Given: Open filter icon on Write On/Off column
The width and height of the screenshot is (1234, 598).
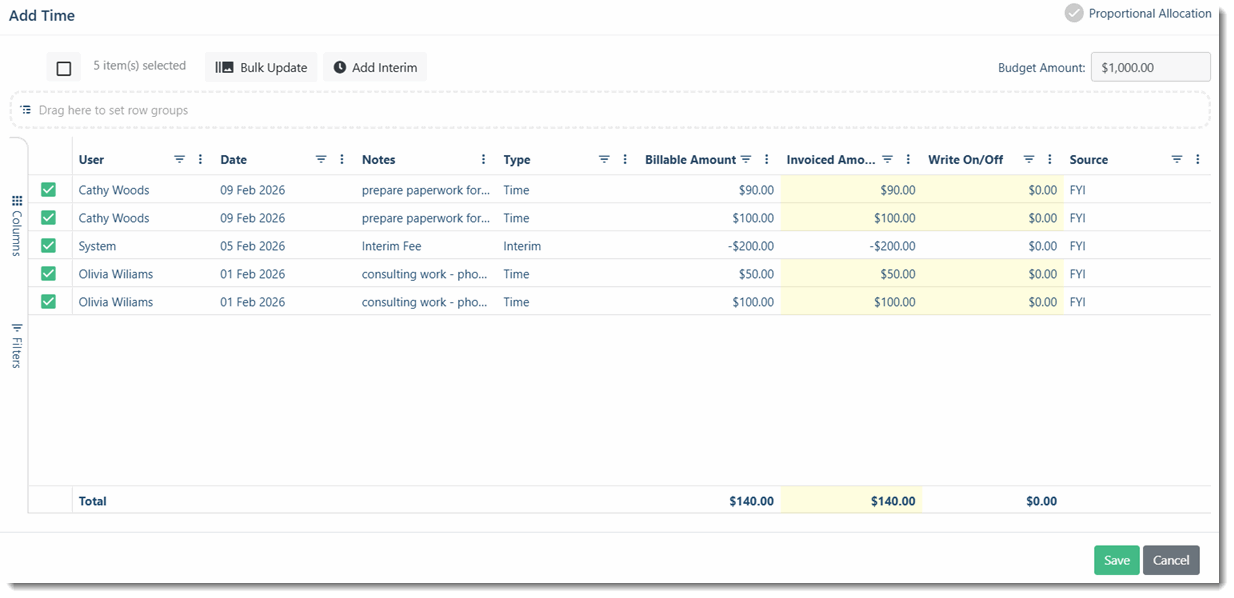Looking at the screenshot, I should coord(1029,160).
